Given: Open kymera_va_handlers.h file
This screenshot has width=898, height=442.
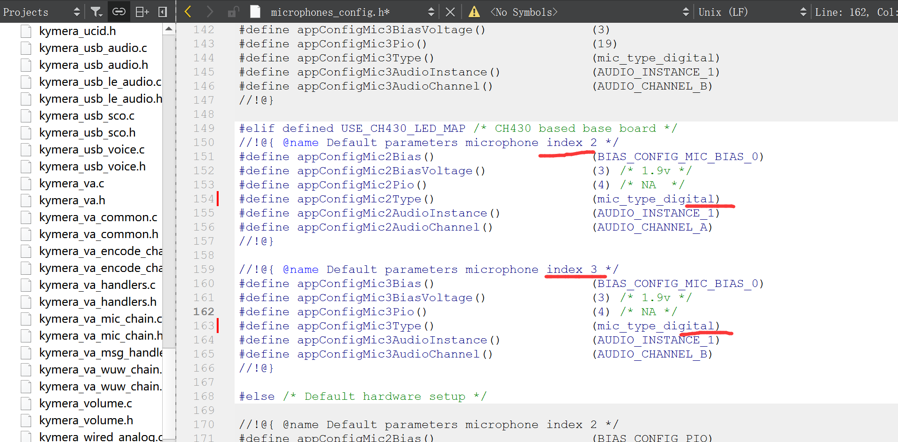Looking at the screenshot, I should [x=97, y=302].
